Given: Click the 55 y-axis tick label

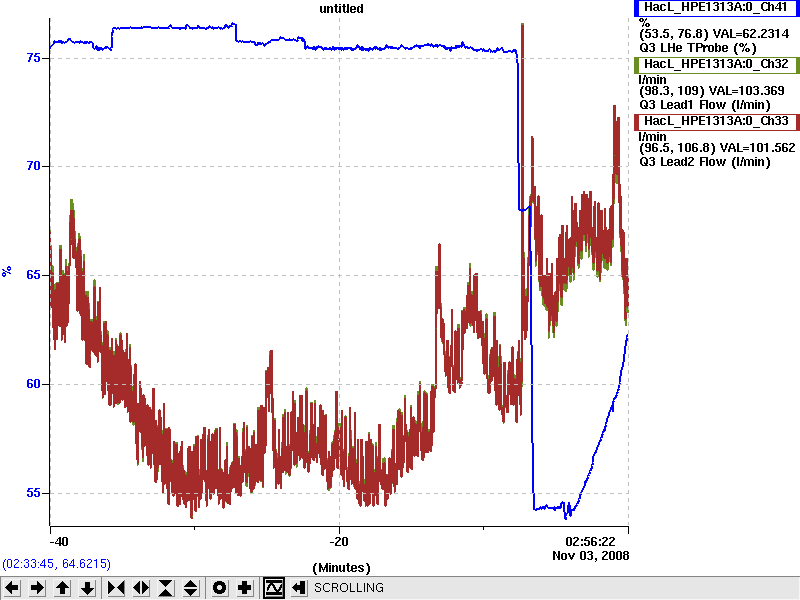Looking at the screenshot, I should [33, 493].
